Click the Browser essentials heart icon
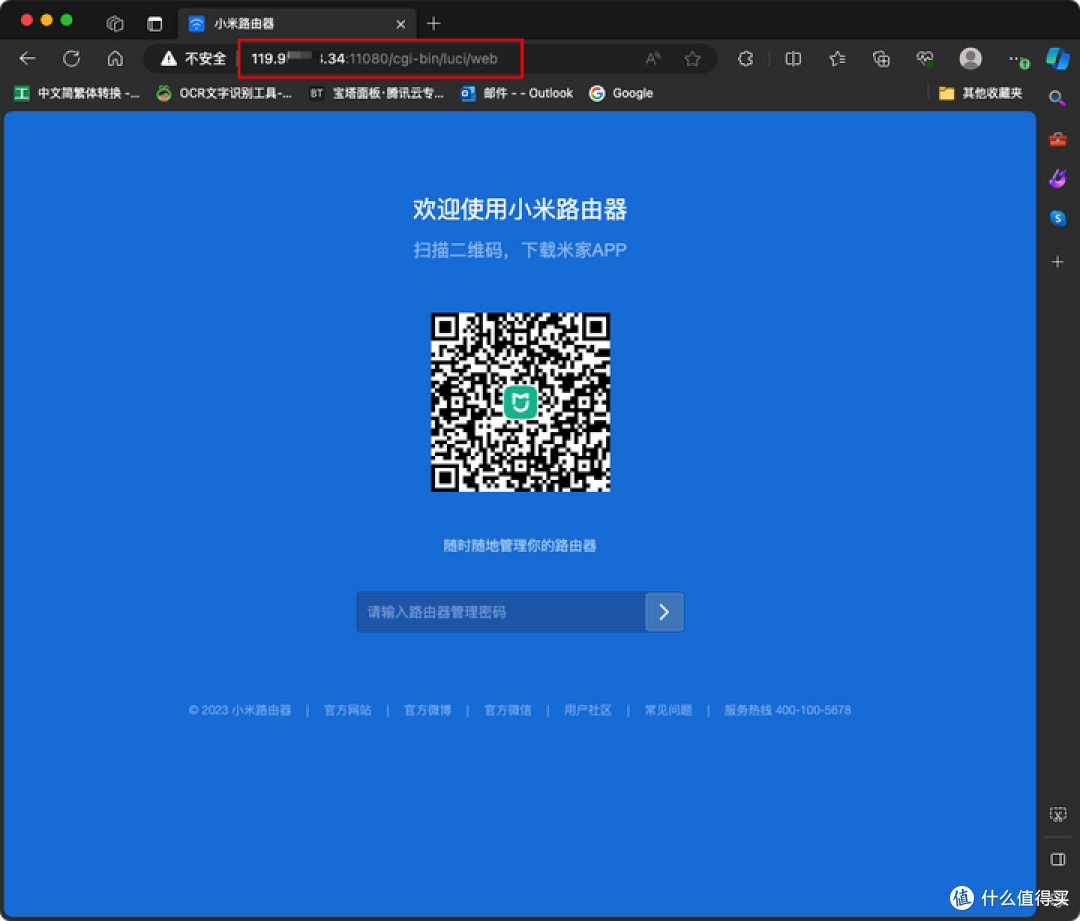 coord(925,58)
